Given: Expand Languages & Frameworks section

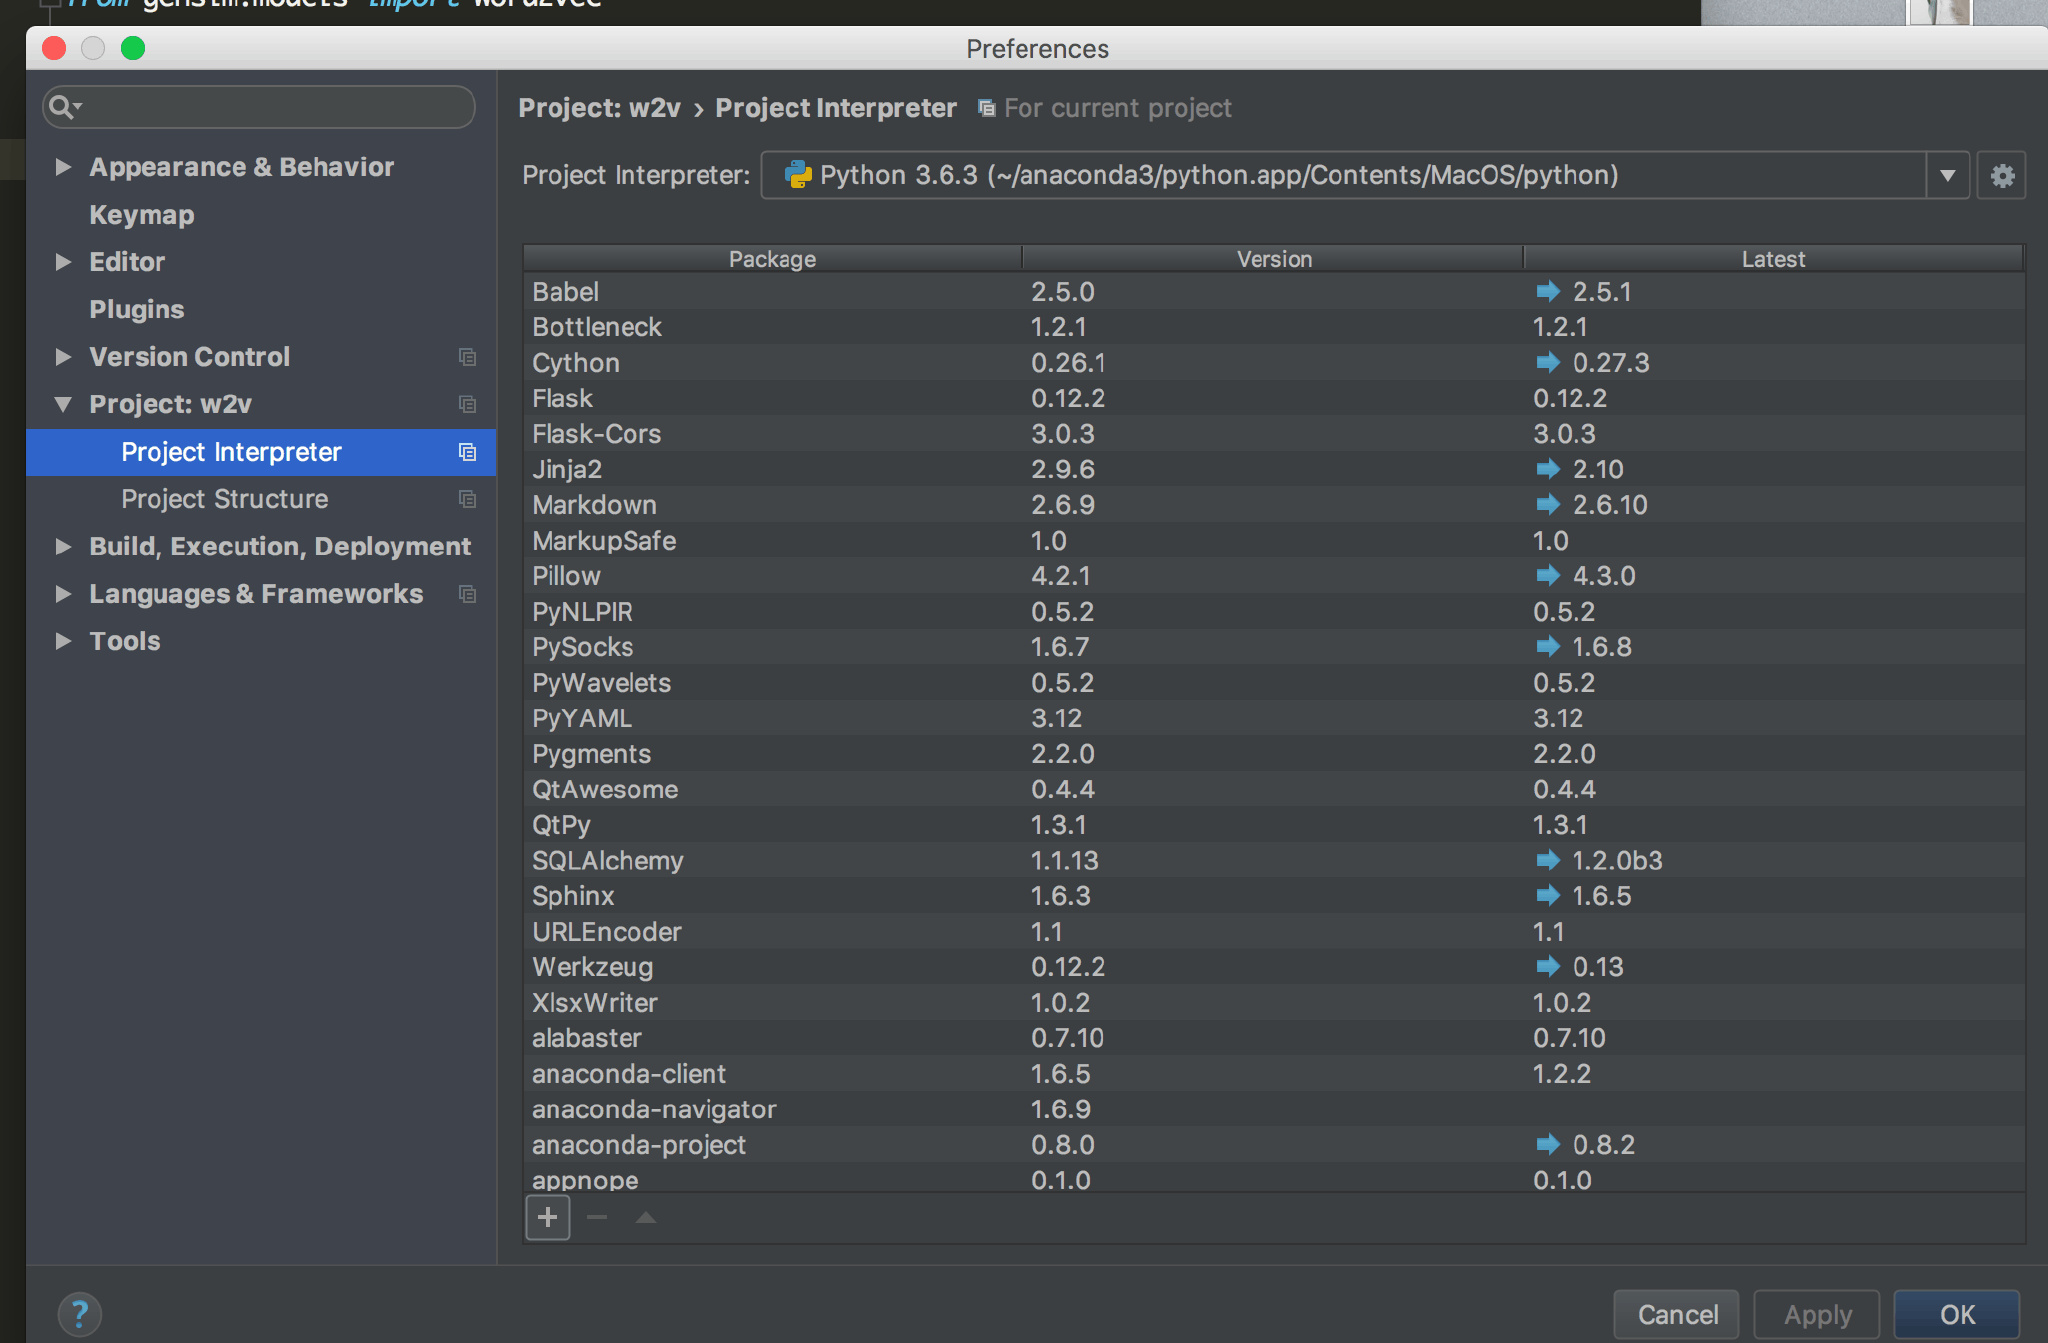Looking at the screenshot, I should [x=63, y=594].
